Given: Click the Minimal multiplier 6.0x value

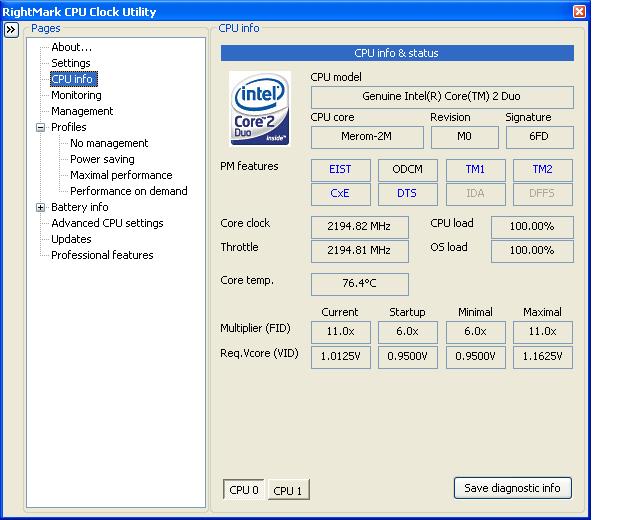Looking at the screenshot, I should click(476, 332).
